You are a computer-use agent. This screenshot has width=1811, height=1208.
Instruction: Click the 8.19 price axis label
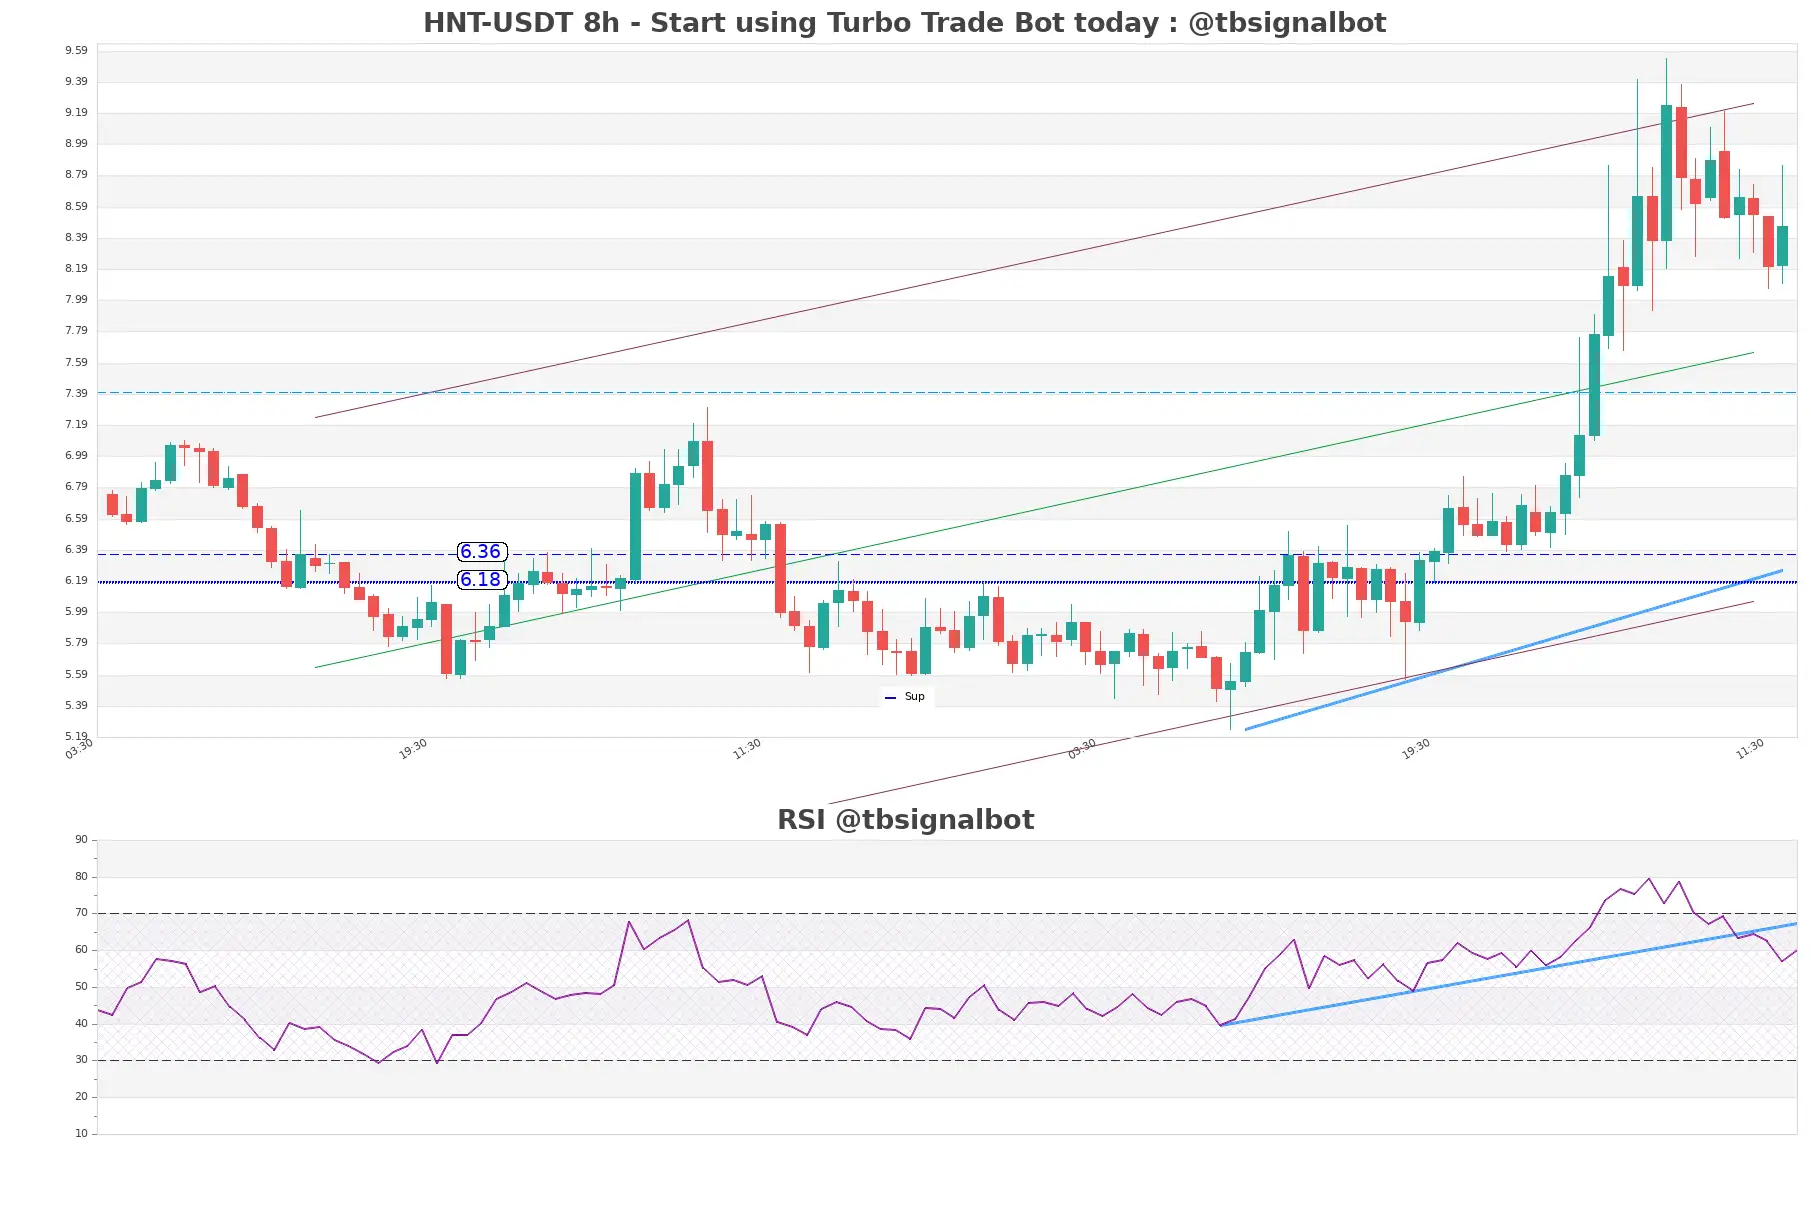click(76, 268)
